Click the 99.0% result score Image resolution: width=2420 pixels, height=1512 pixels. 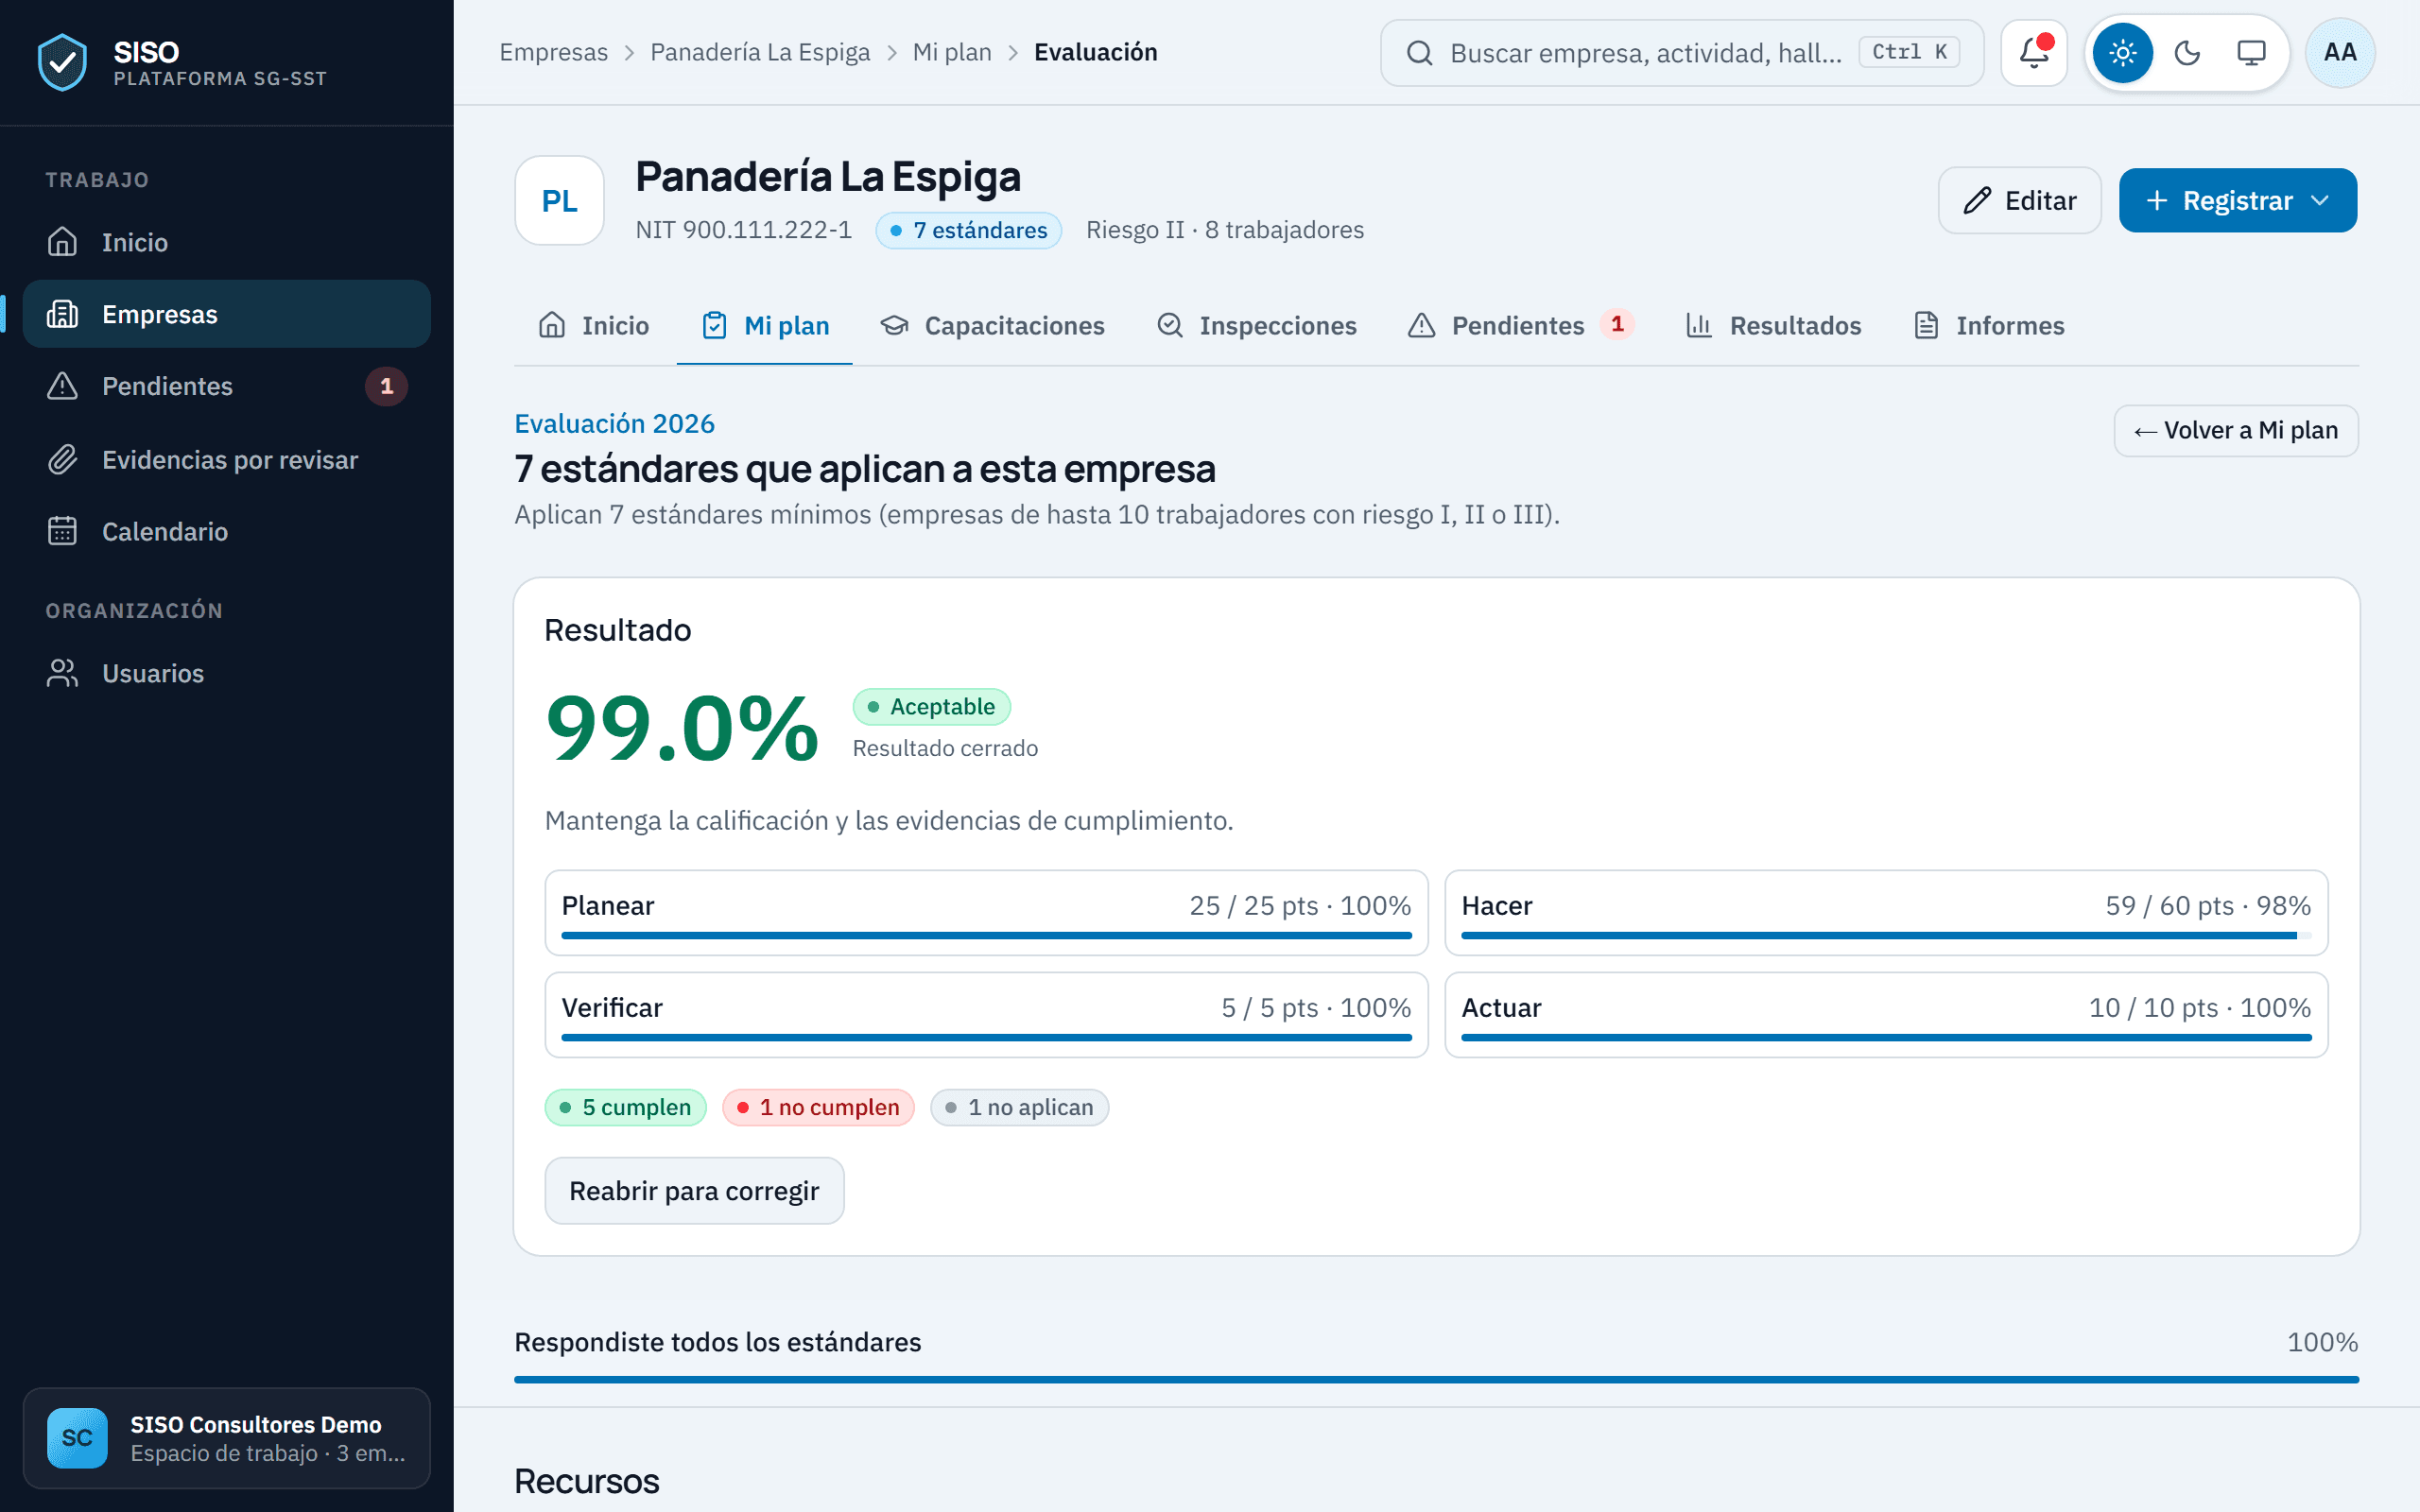[x=682, y=728]
